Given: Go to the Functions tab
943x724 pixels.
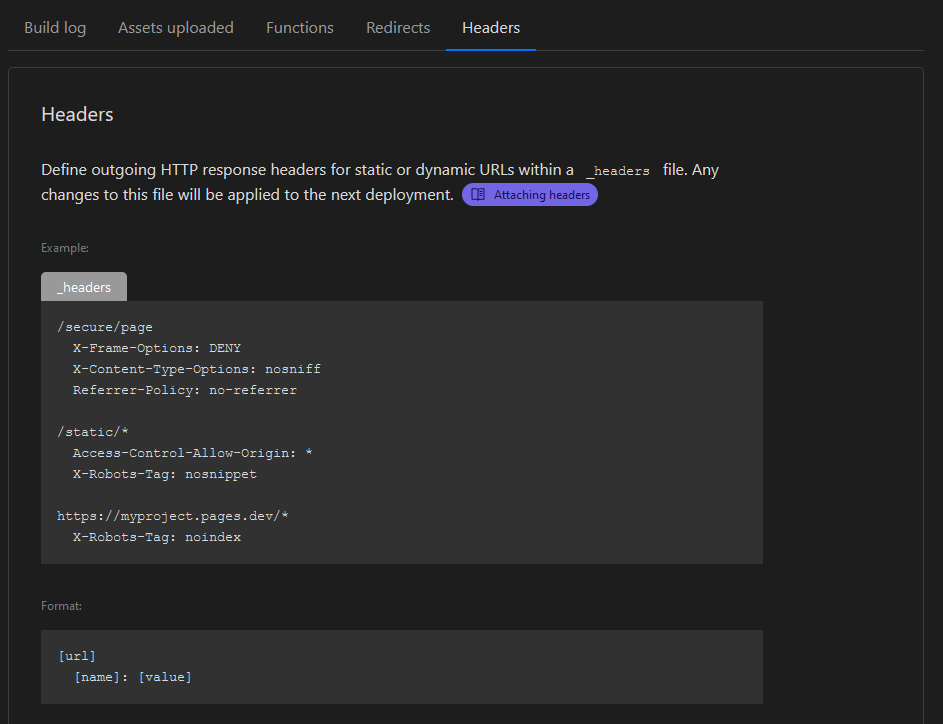Looking at the screenshot, I should [300, 28].
